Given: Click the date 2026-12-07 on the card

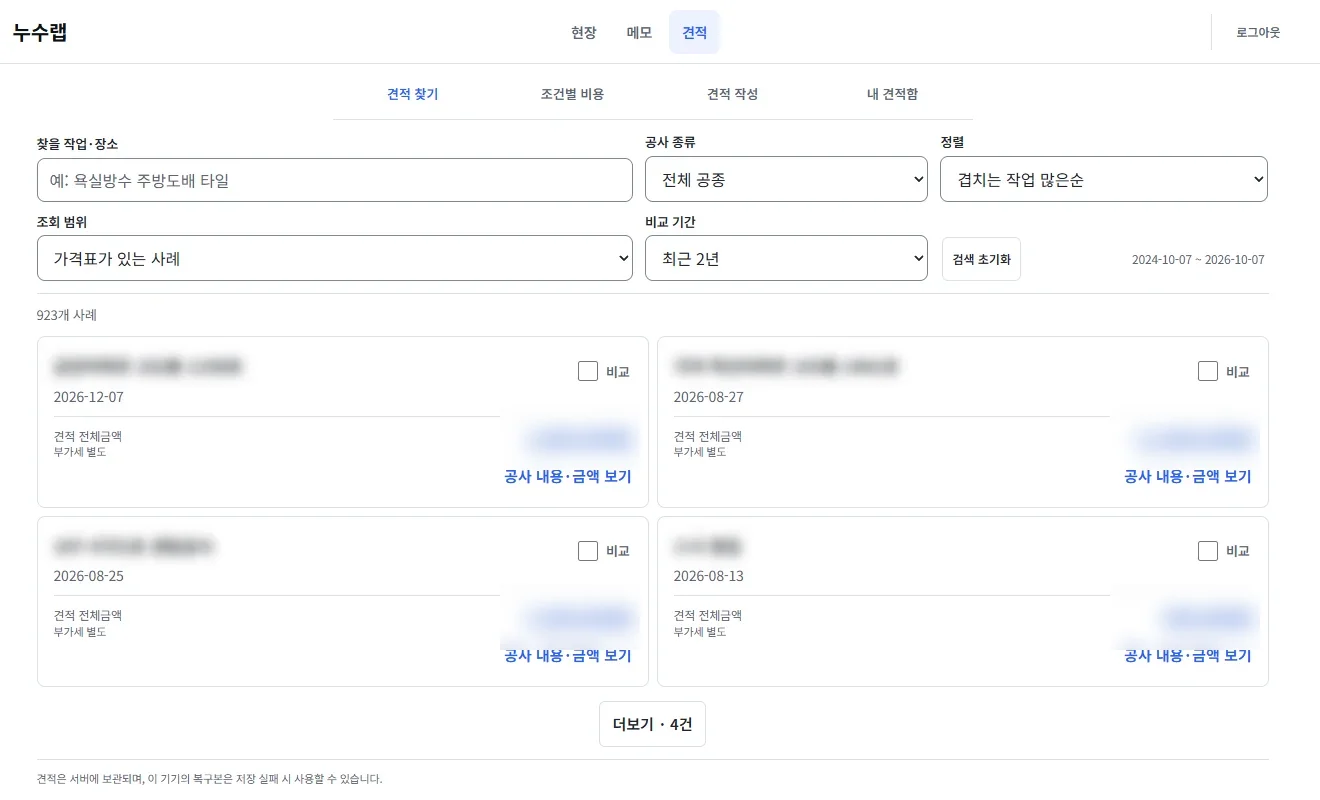Looking at the screenshot, I should tap(89, 397).
